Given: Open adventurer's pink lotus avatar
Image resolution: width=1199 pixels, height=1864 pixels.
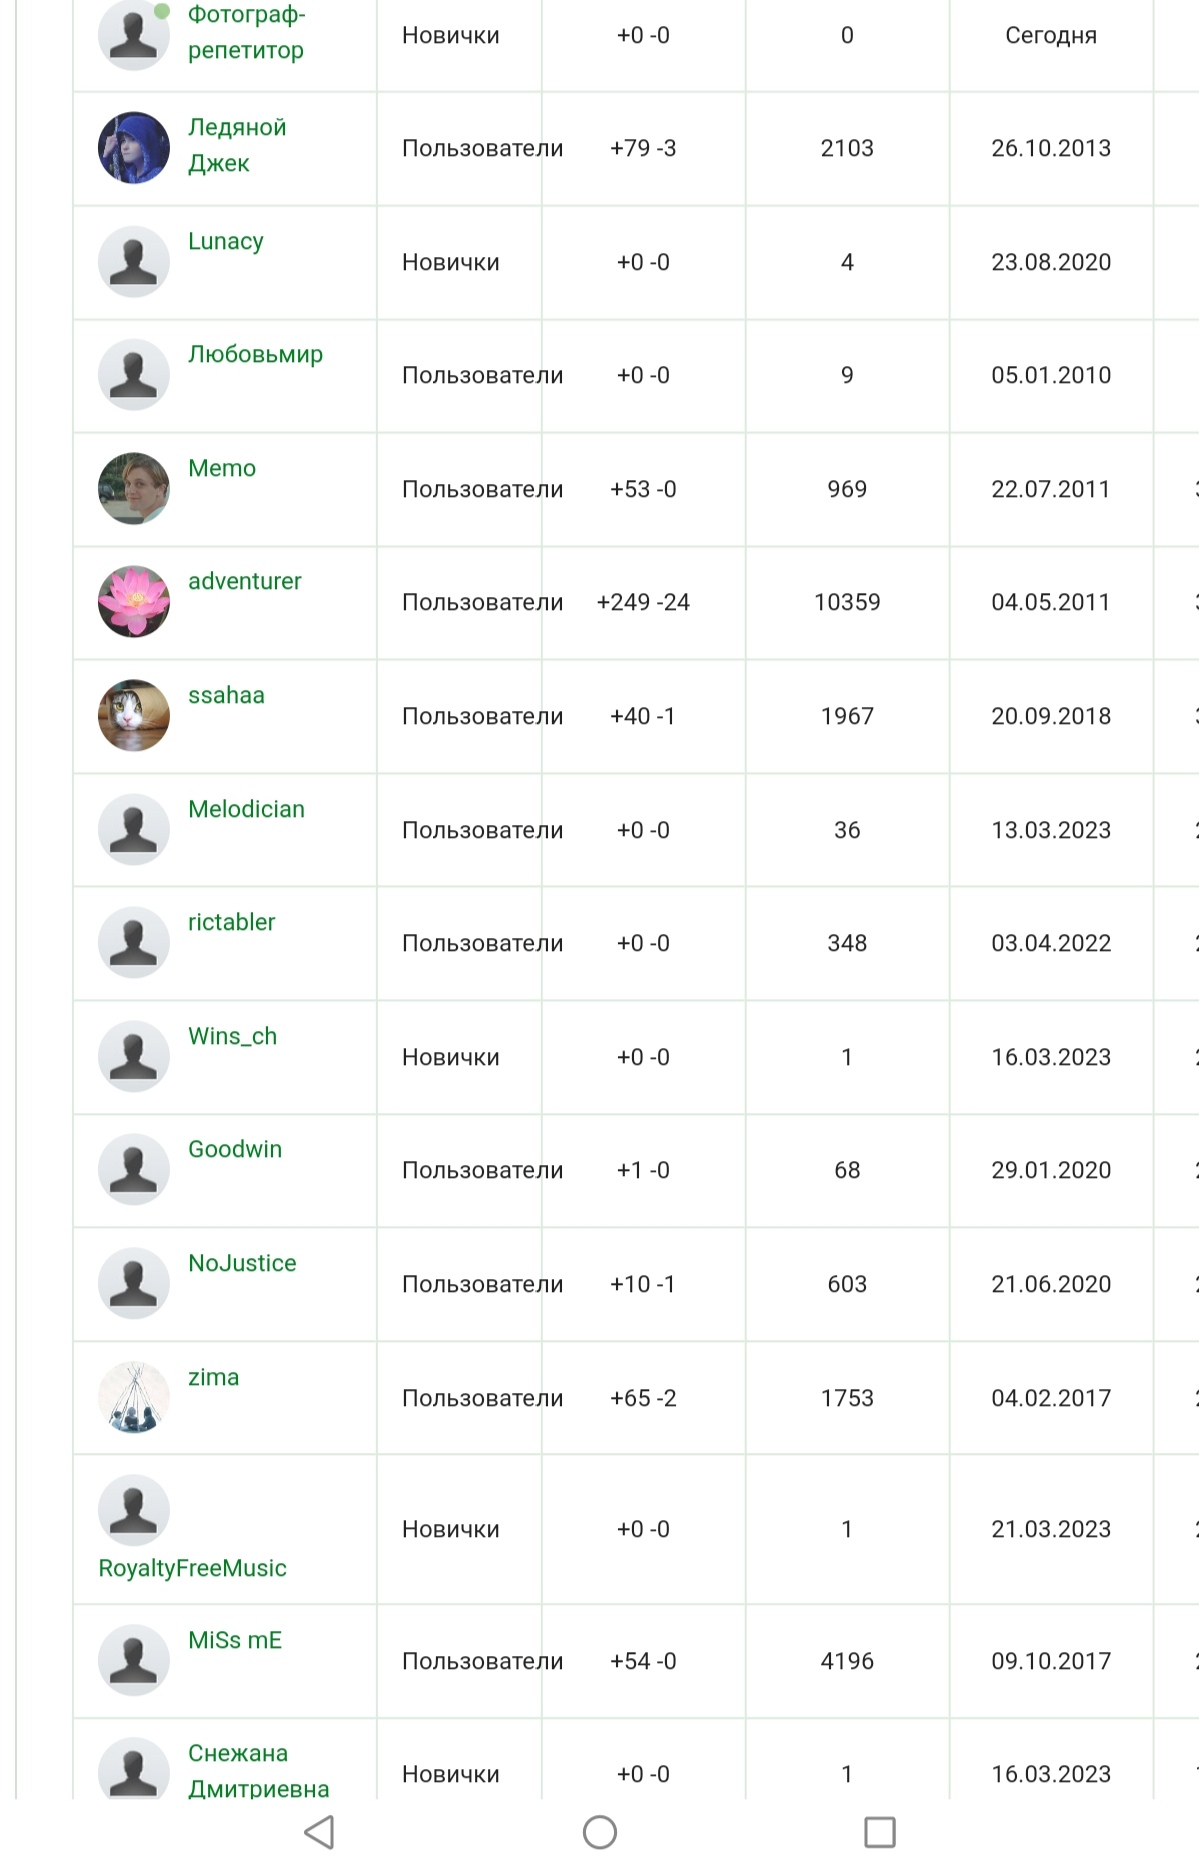Looking at the screenshot, I should click(x=134, y=602).
